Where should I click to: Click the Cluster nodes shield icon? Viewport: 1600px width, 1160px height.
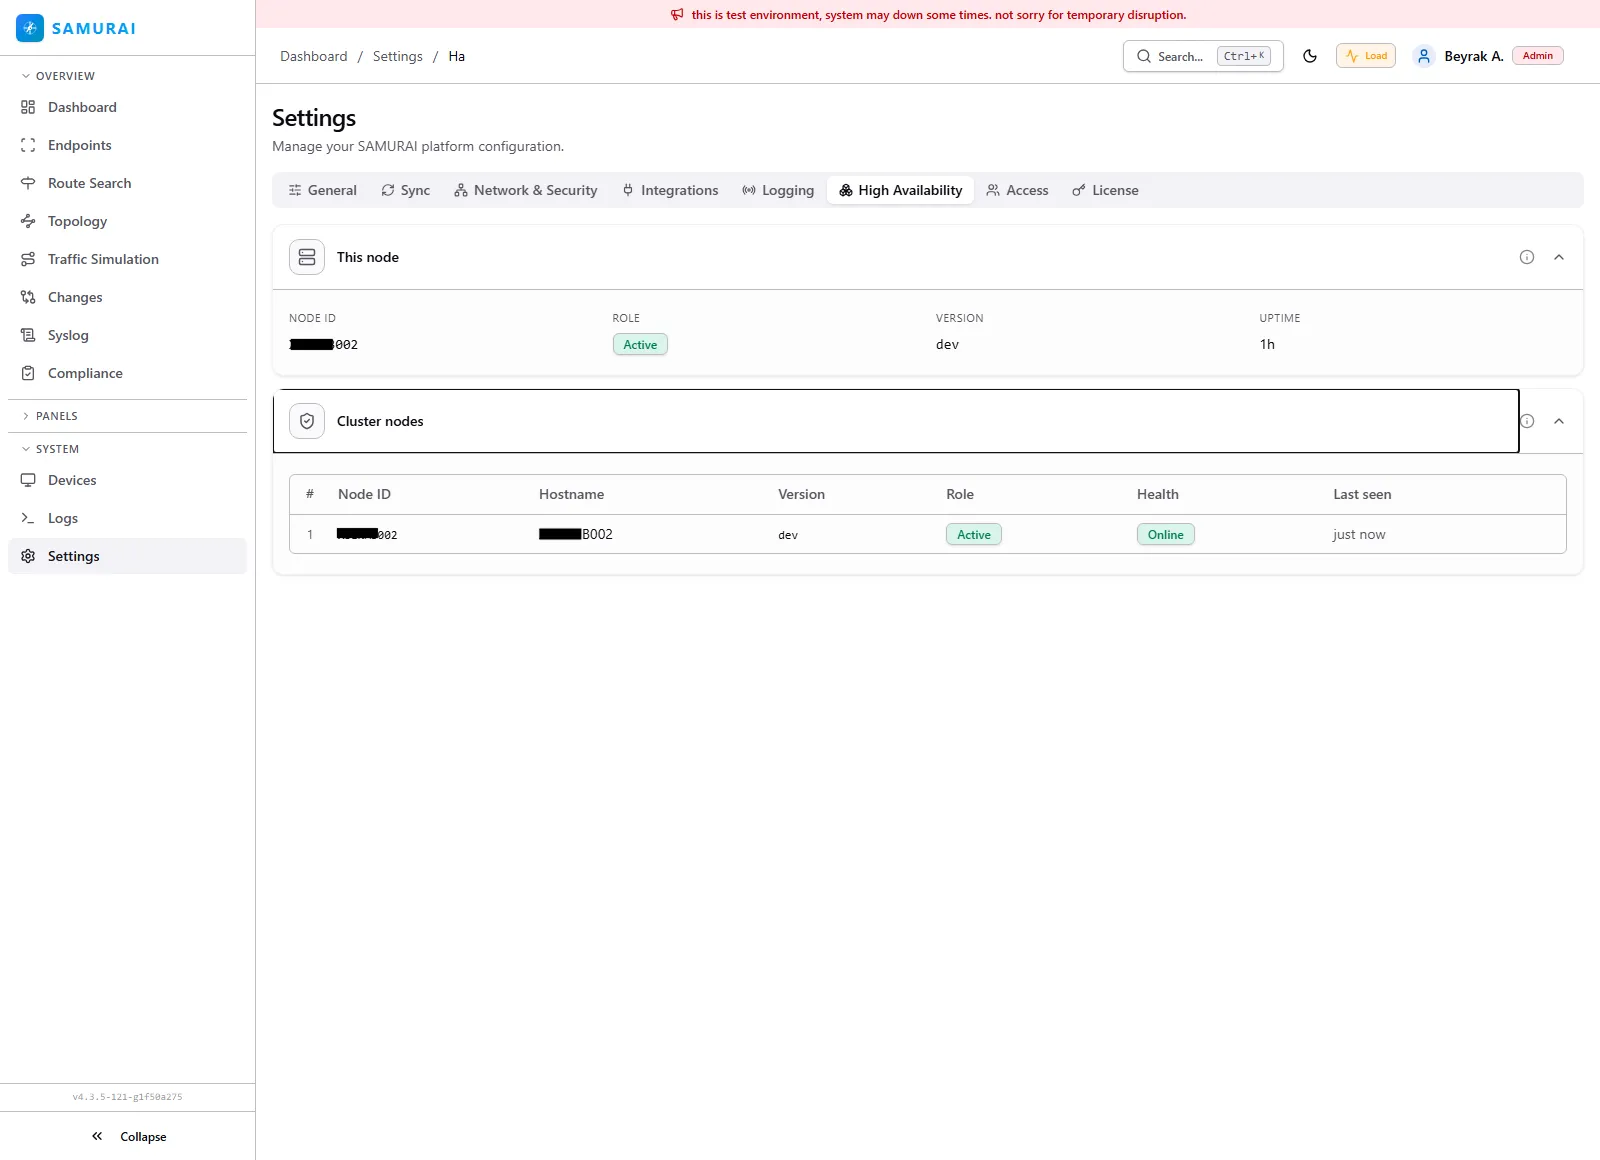click(x=307, y=421)
